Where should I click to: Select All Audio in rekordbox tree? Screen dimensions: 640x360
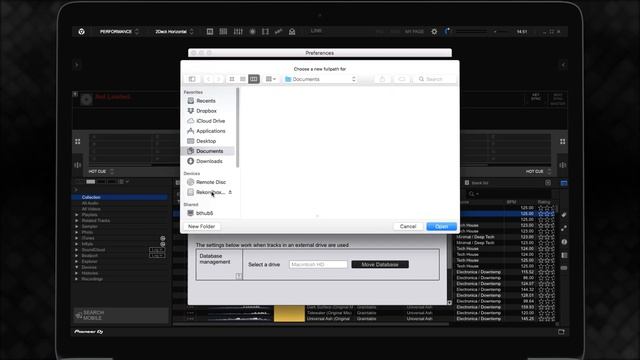click(x=90, y=203)
